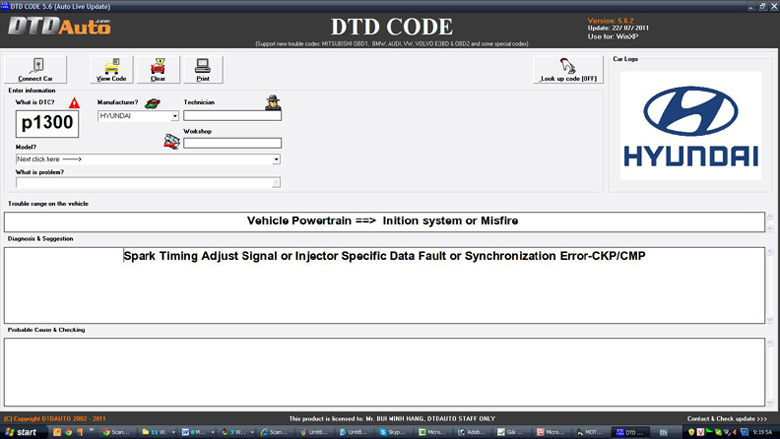Screen dimensions: 780x439
Task: Click the Workshop input field
Action: (x=232, y=143)
